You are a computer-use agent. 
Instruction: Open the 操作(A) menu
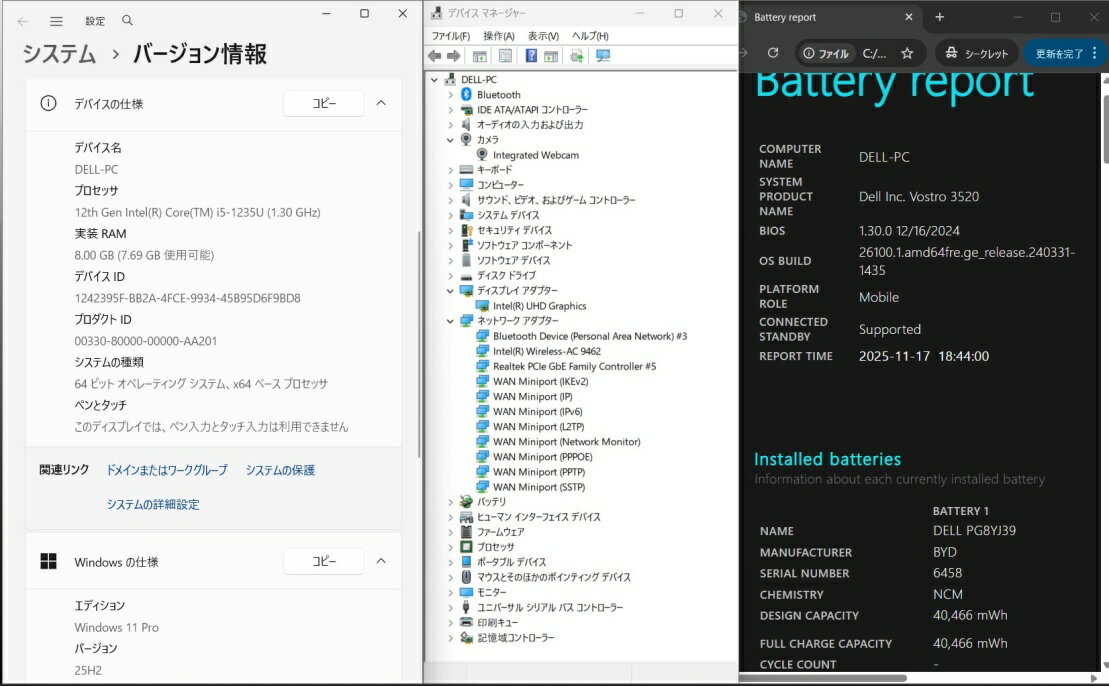499,36
